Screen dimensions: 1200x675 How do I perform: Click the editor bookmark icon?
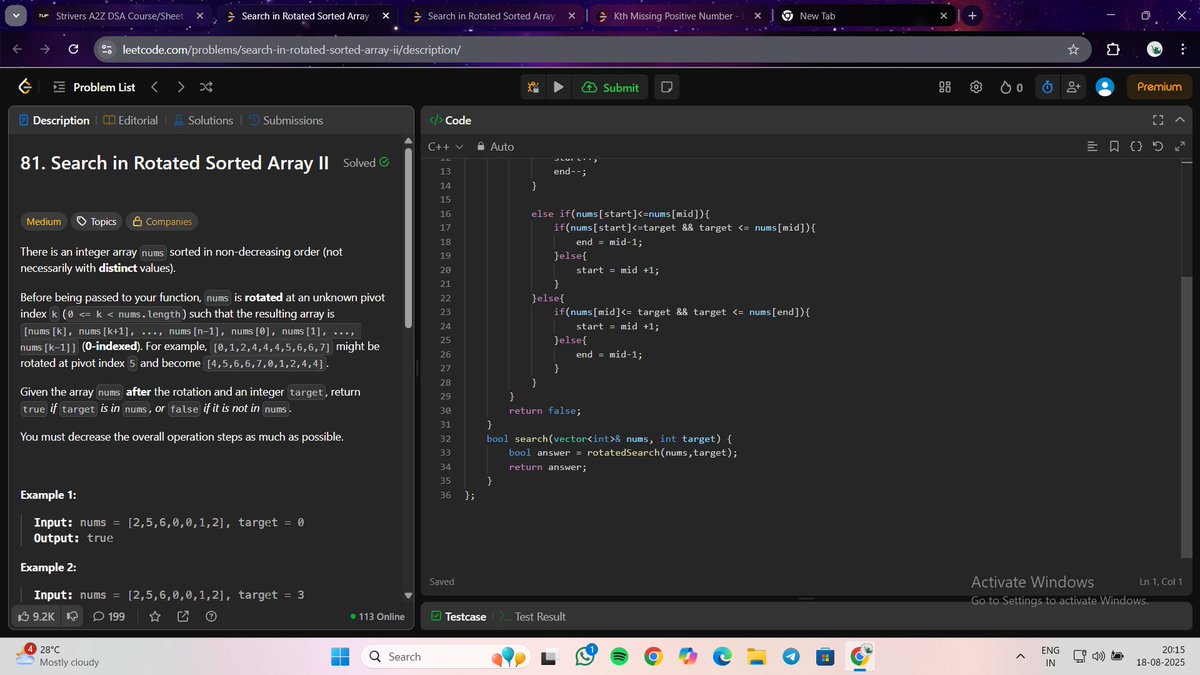coord(1114,147)
